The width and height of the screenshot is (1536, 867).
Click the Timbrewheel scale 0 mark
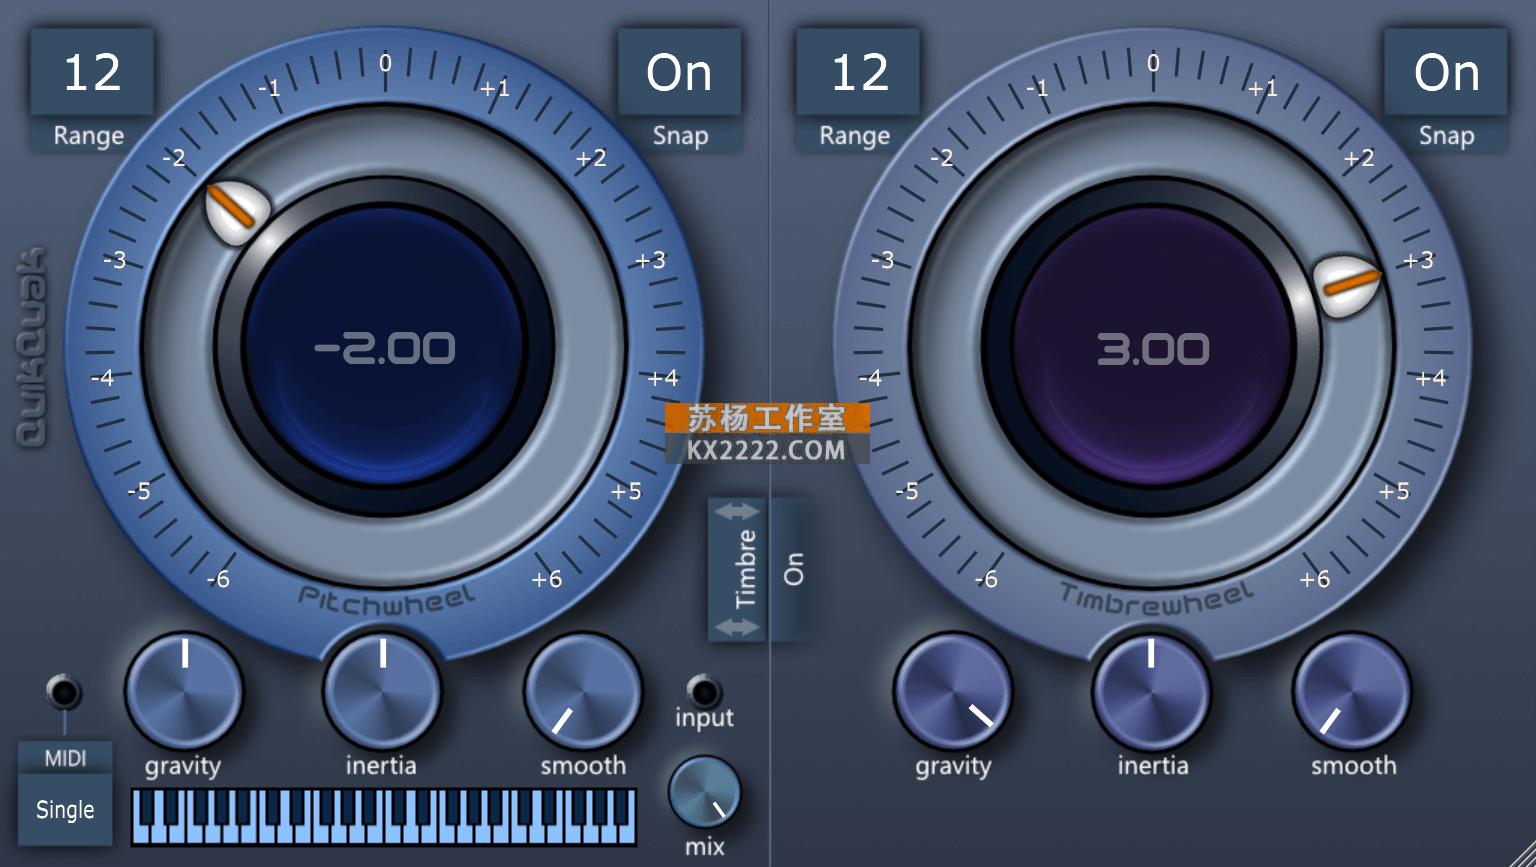point(1153,63)
